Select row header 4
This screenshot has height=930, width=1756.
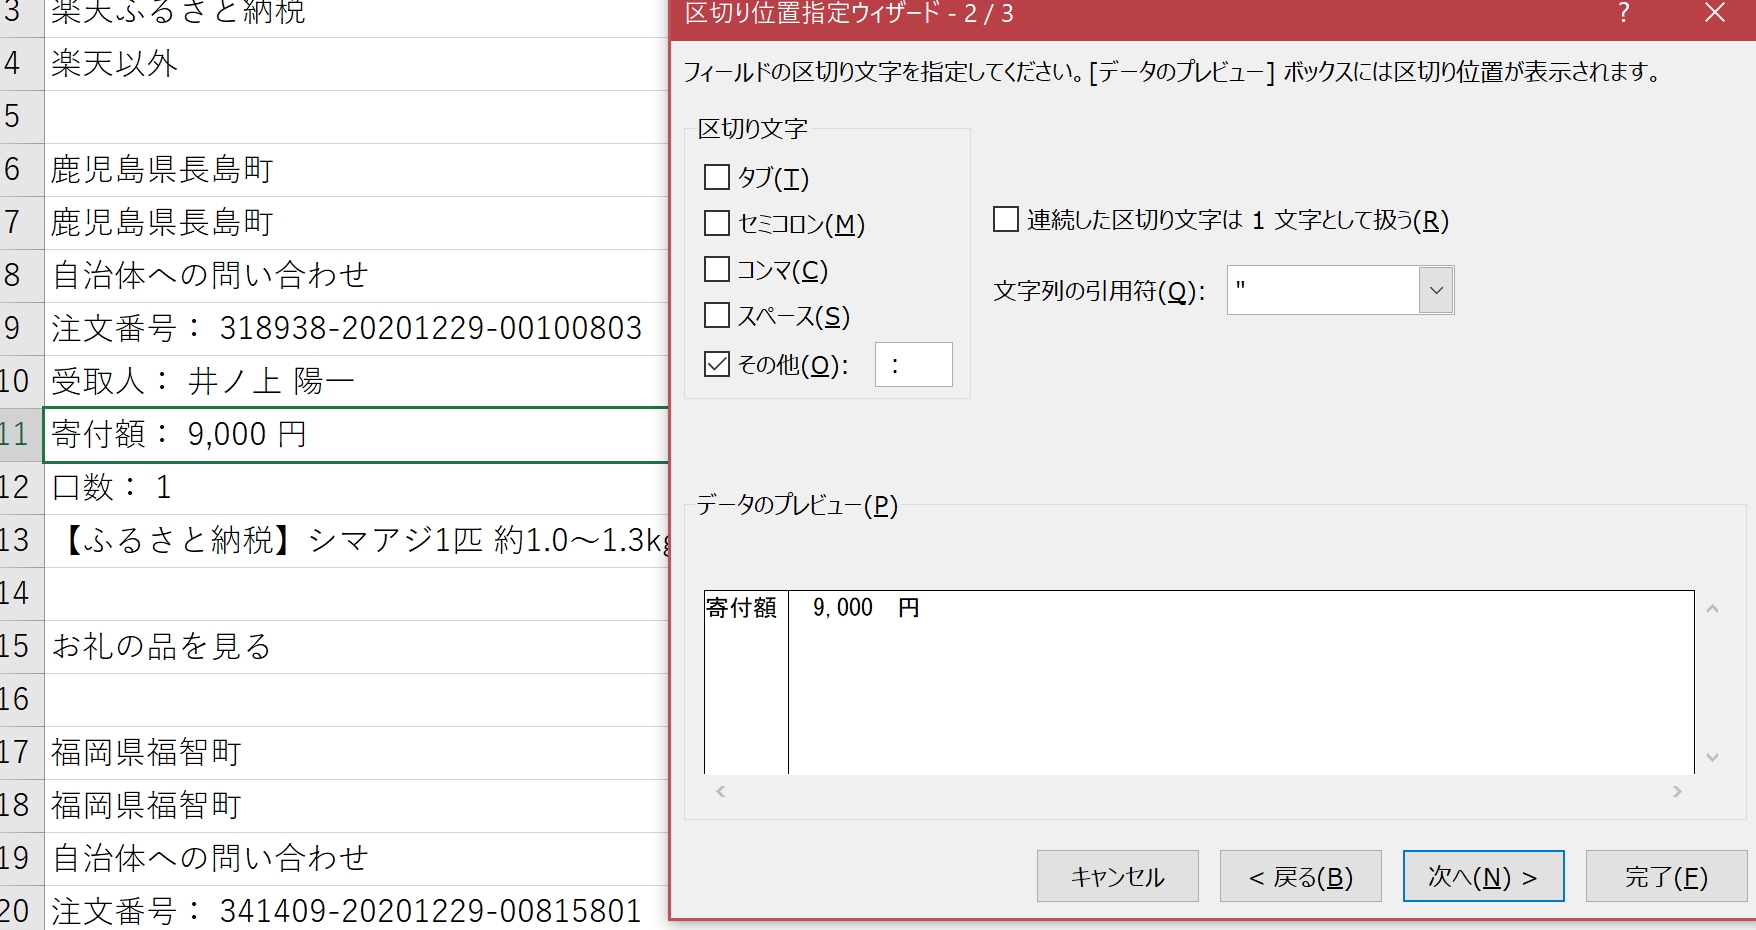[x=21, y=64]
